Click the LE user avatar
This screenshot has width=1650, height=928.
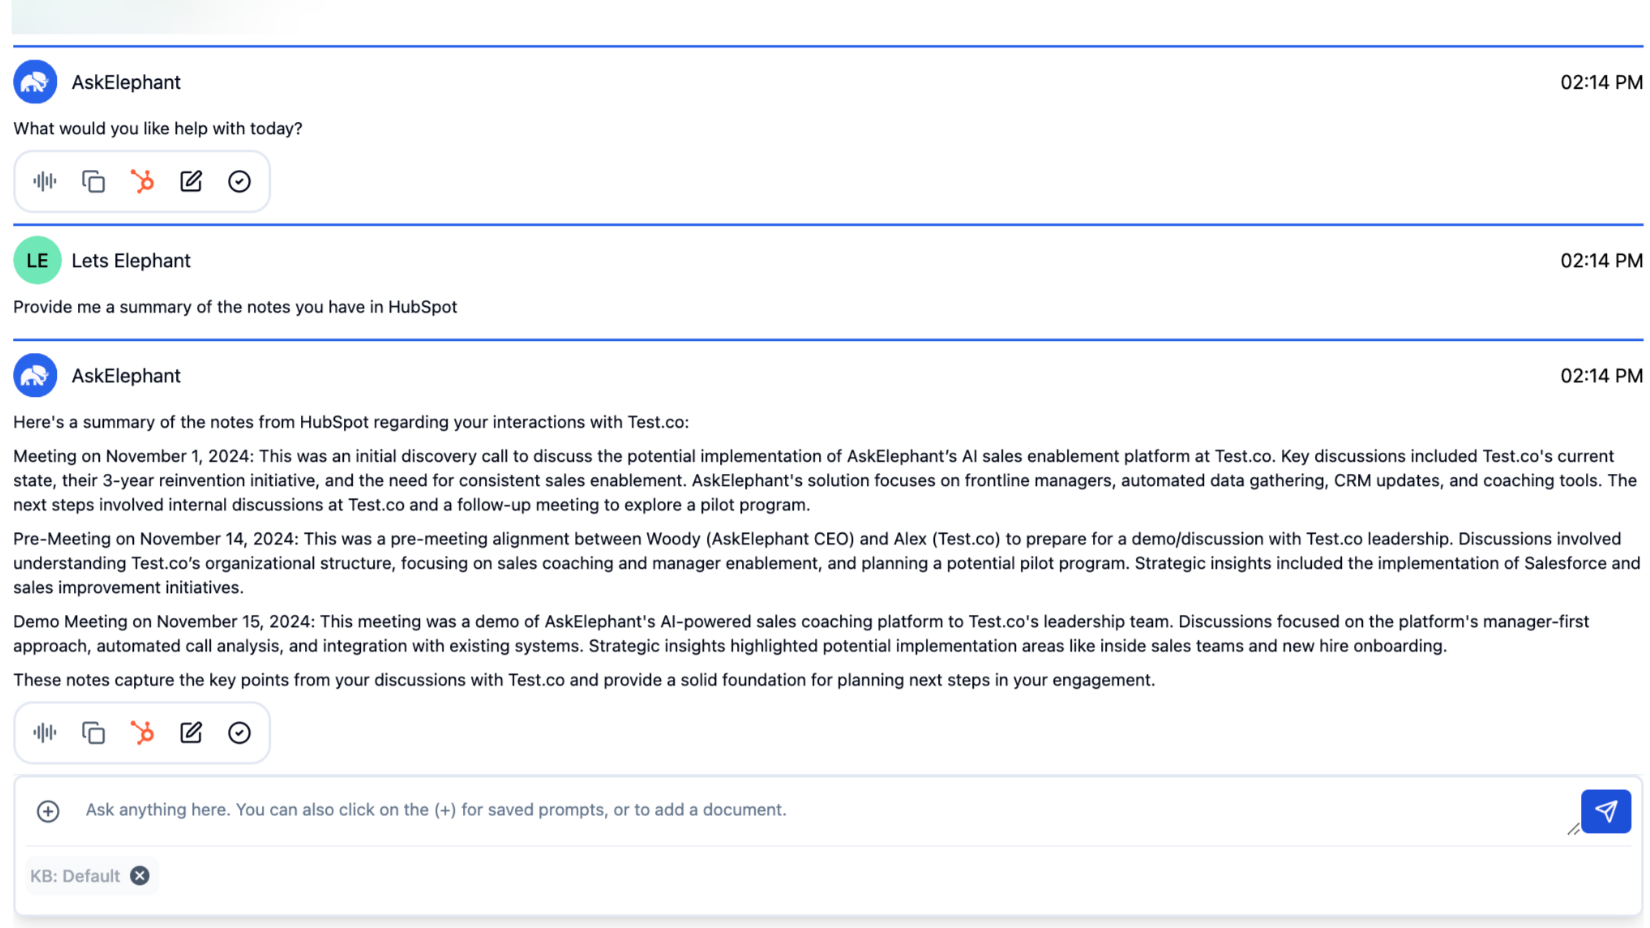point(37,261)
